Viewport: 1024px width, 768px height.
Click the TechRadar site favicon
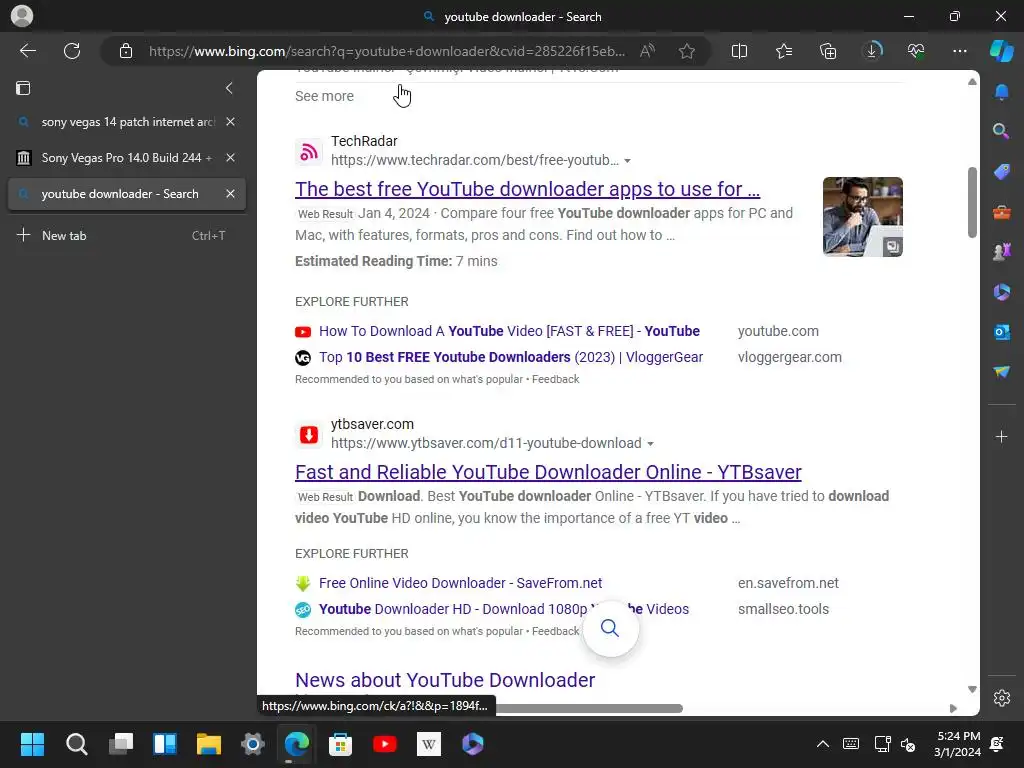click(309, 152)
